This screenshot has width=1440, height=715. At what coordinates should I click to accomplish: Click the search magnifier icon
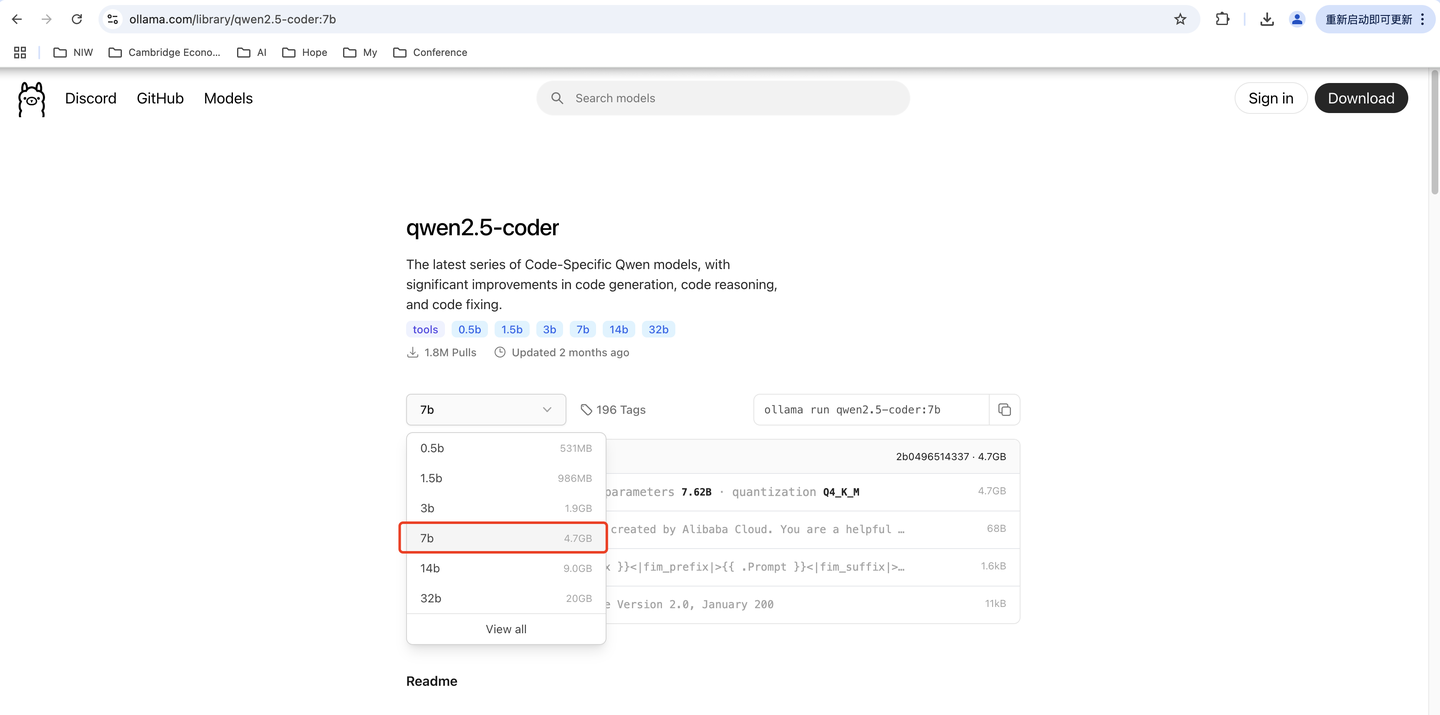pyautogui.click(x=558, y=98)
